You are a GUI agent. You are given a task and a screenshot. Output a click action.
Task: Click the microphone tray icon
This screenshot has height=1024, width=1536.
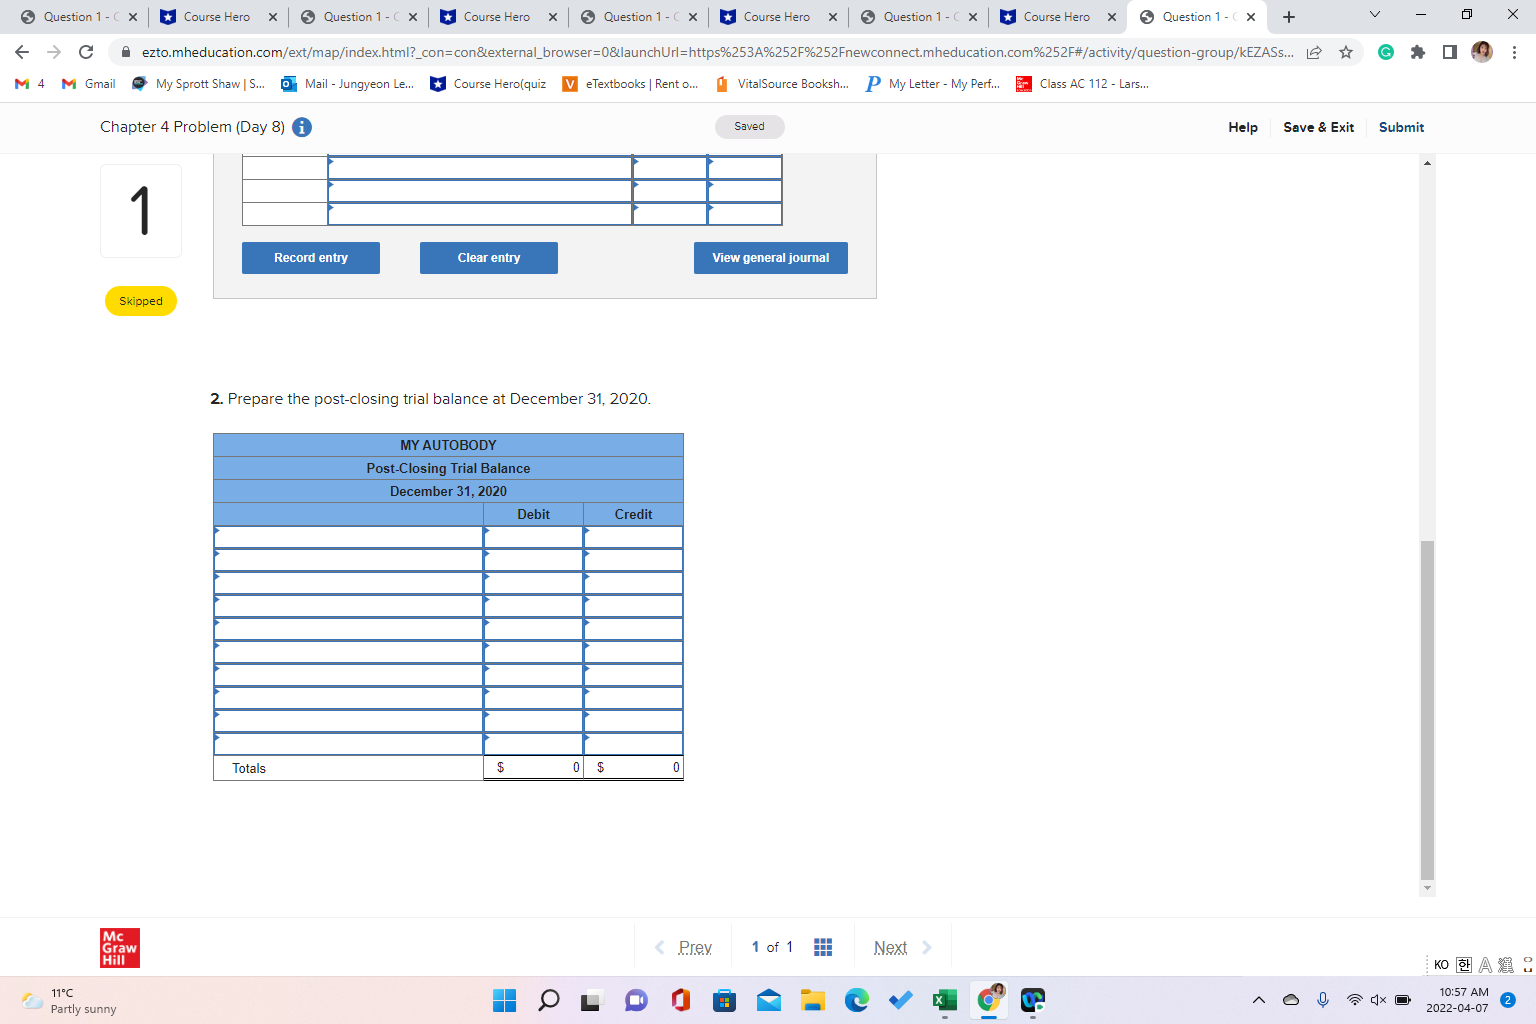coord(1323,1000)
